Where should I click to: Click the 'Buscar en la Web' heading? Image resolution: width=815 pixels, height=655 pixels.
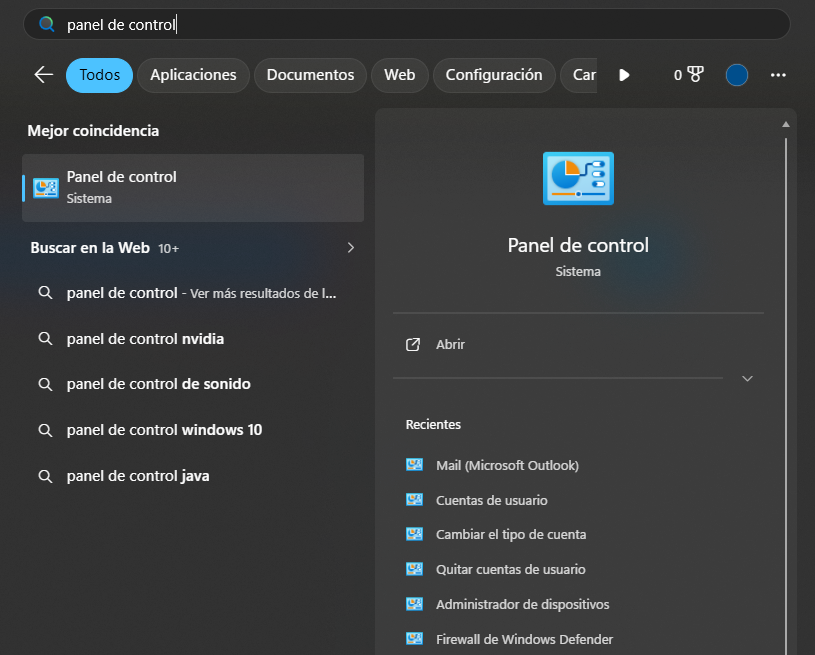tap(90, 248)
